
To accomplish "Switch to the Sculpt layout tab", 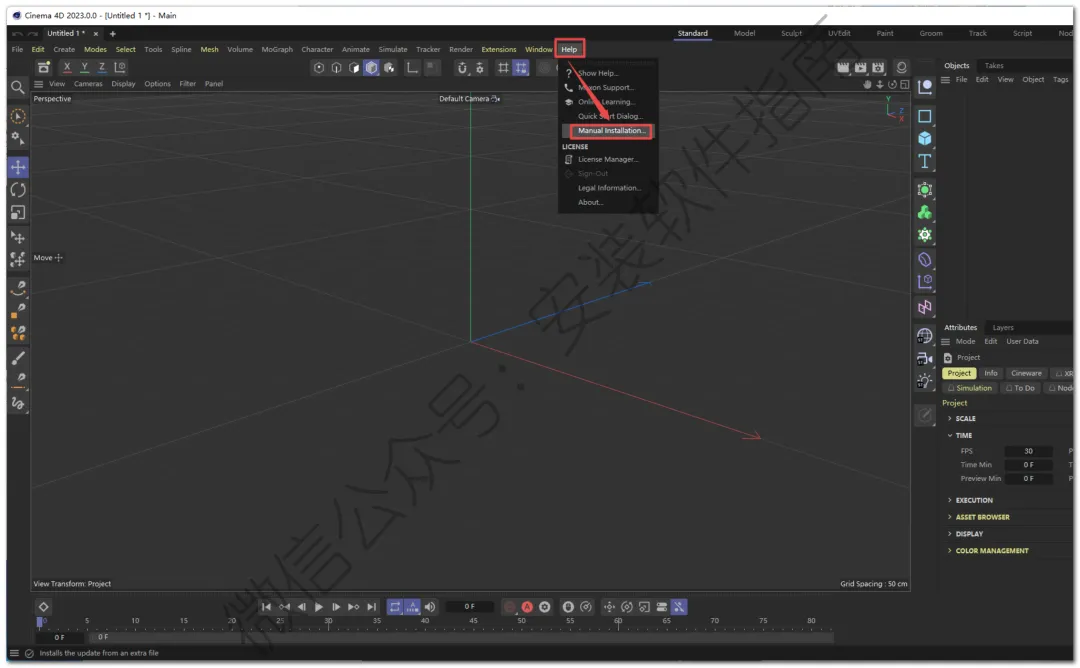I will [x=791, y=33].
